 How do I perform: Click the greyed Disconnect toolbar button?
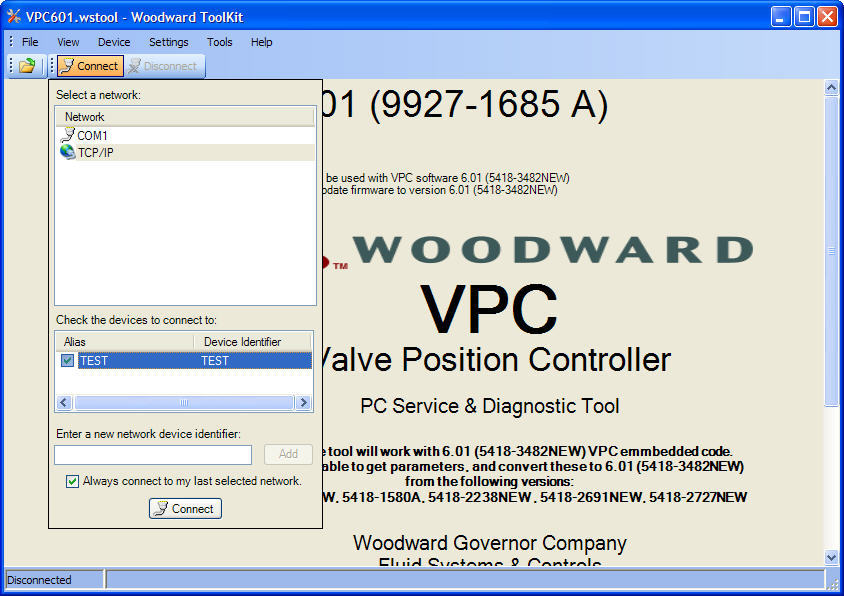pos(164,66)
